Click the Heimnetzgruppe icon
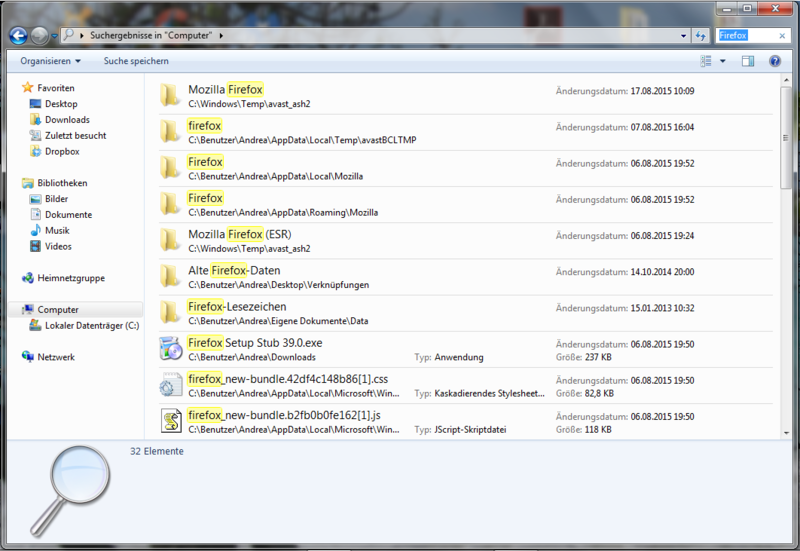Viewport: 800px width, 551px height. click(x=28, y=278)
